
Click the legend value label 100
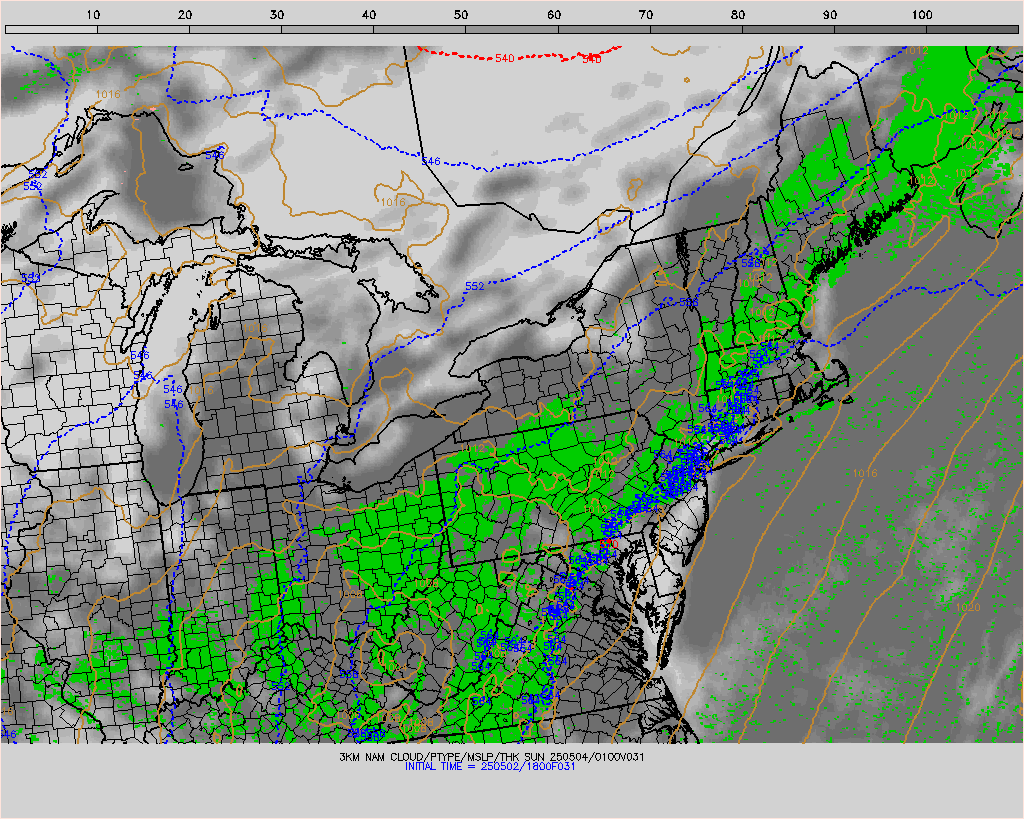(x=922, y=14)
